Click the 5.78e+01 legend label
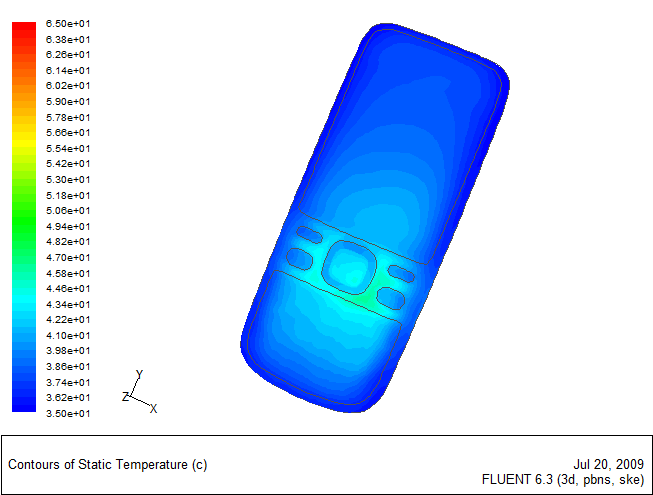The width and height of the screenshot is (653, 495). [x=68, y=117]
